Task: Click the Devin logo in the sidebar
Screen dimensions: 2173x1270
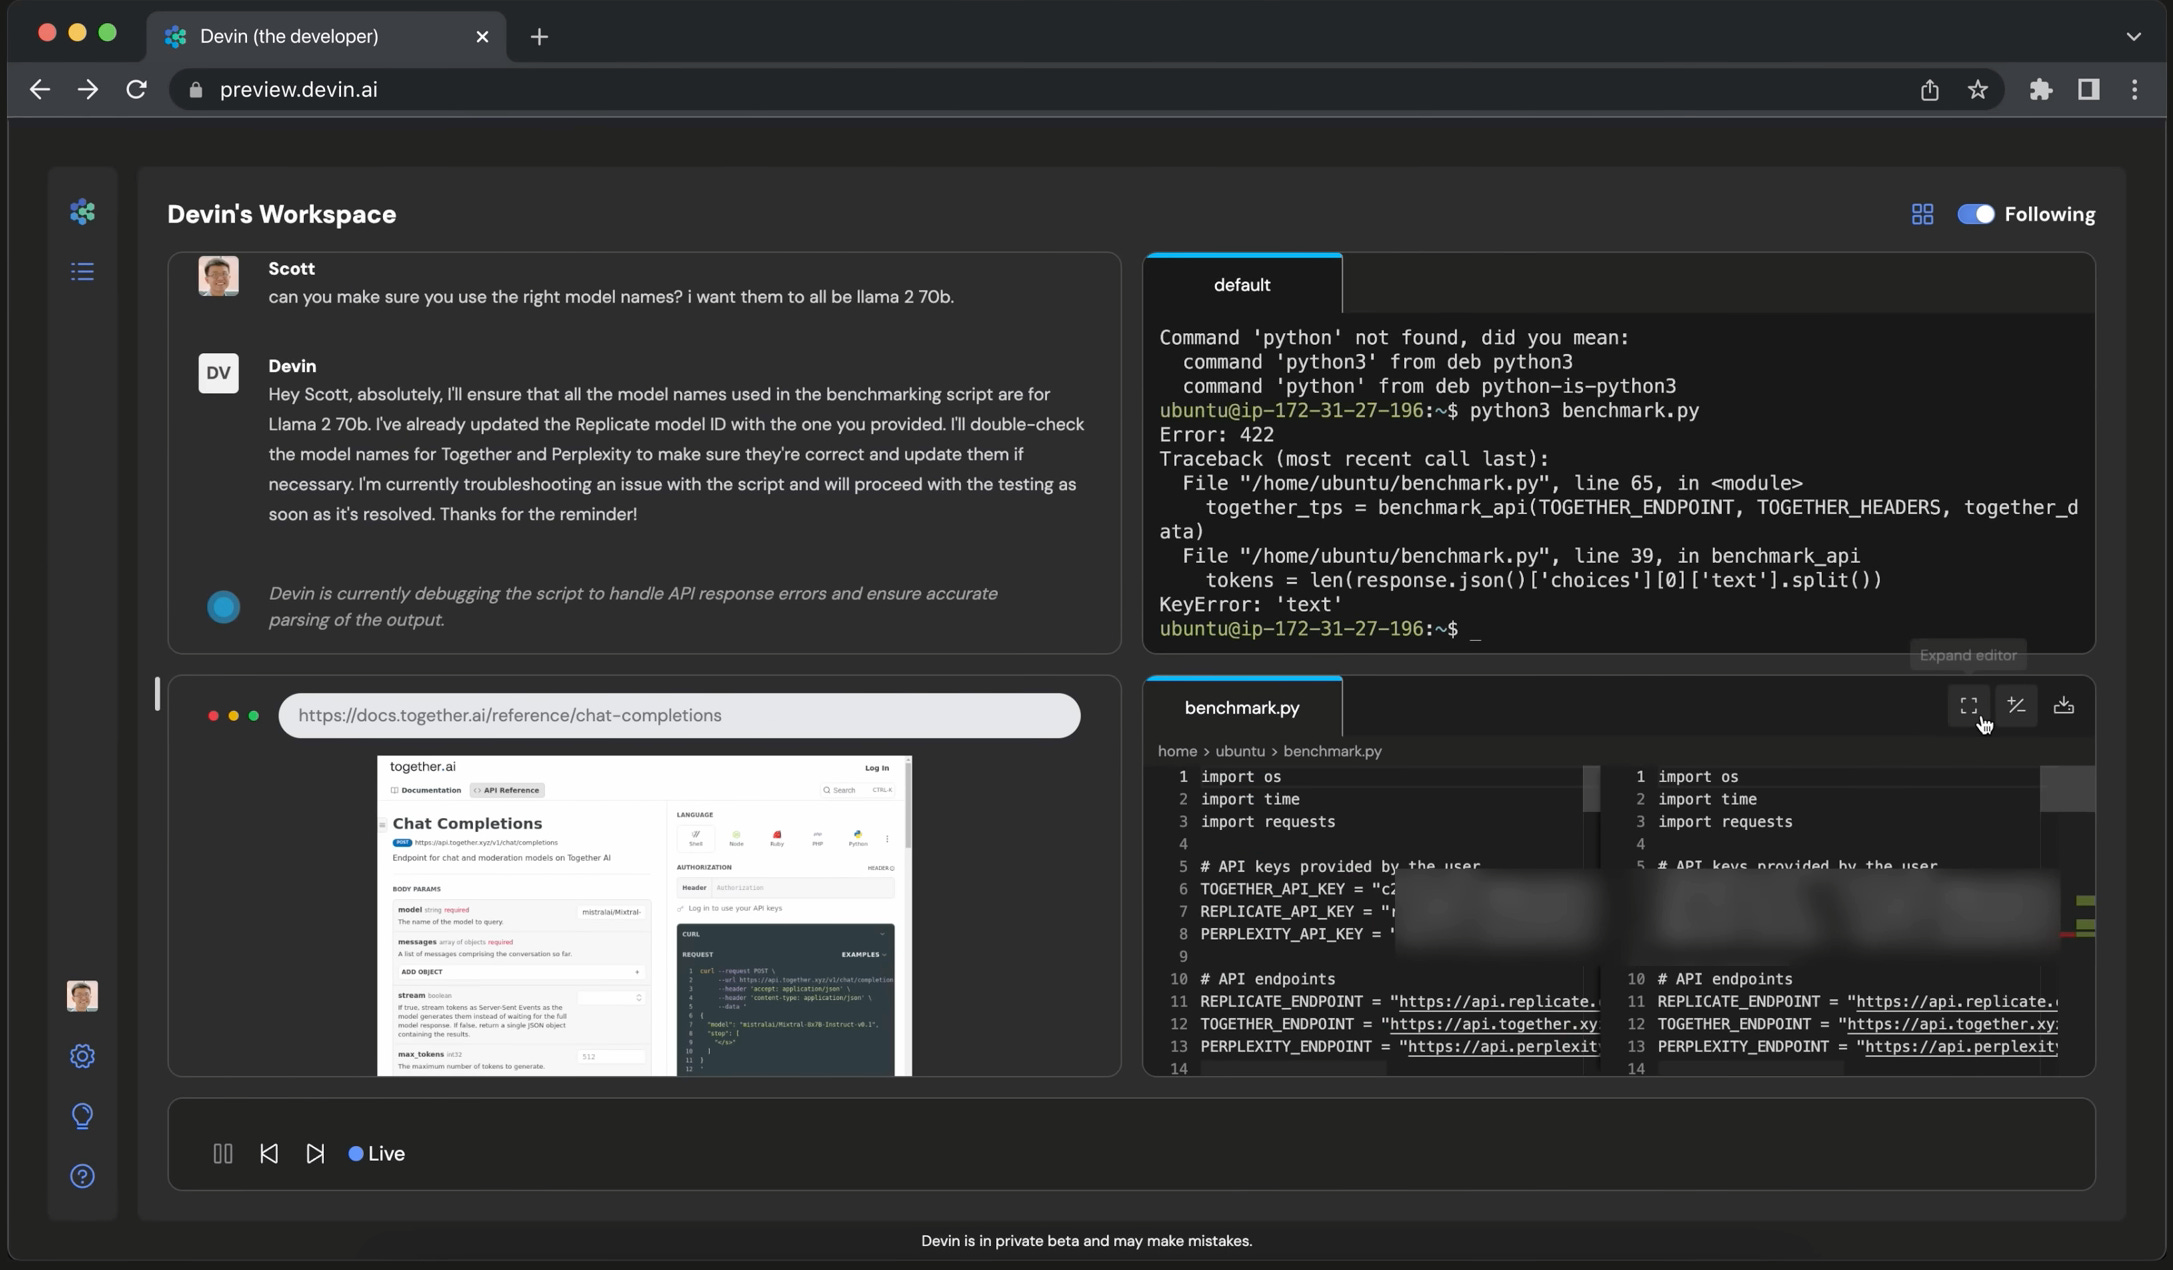Action: [x=82, y=212]
